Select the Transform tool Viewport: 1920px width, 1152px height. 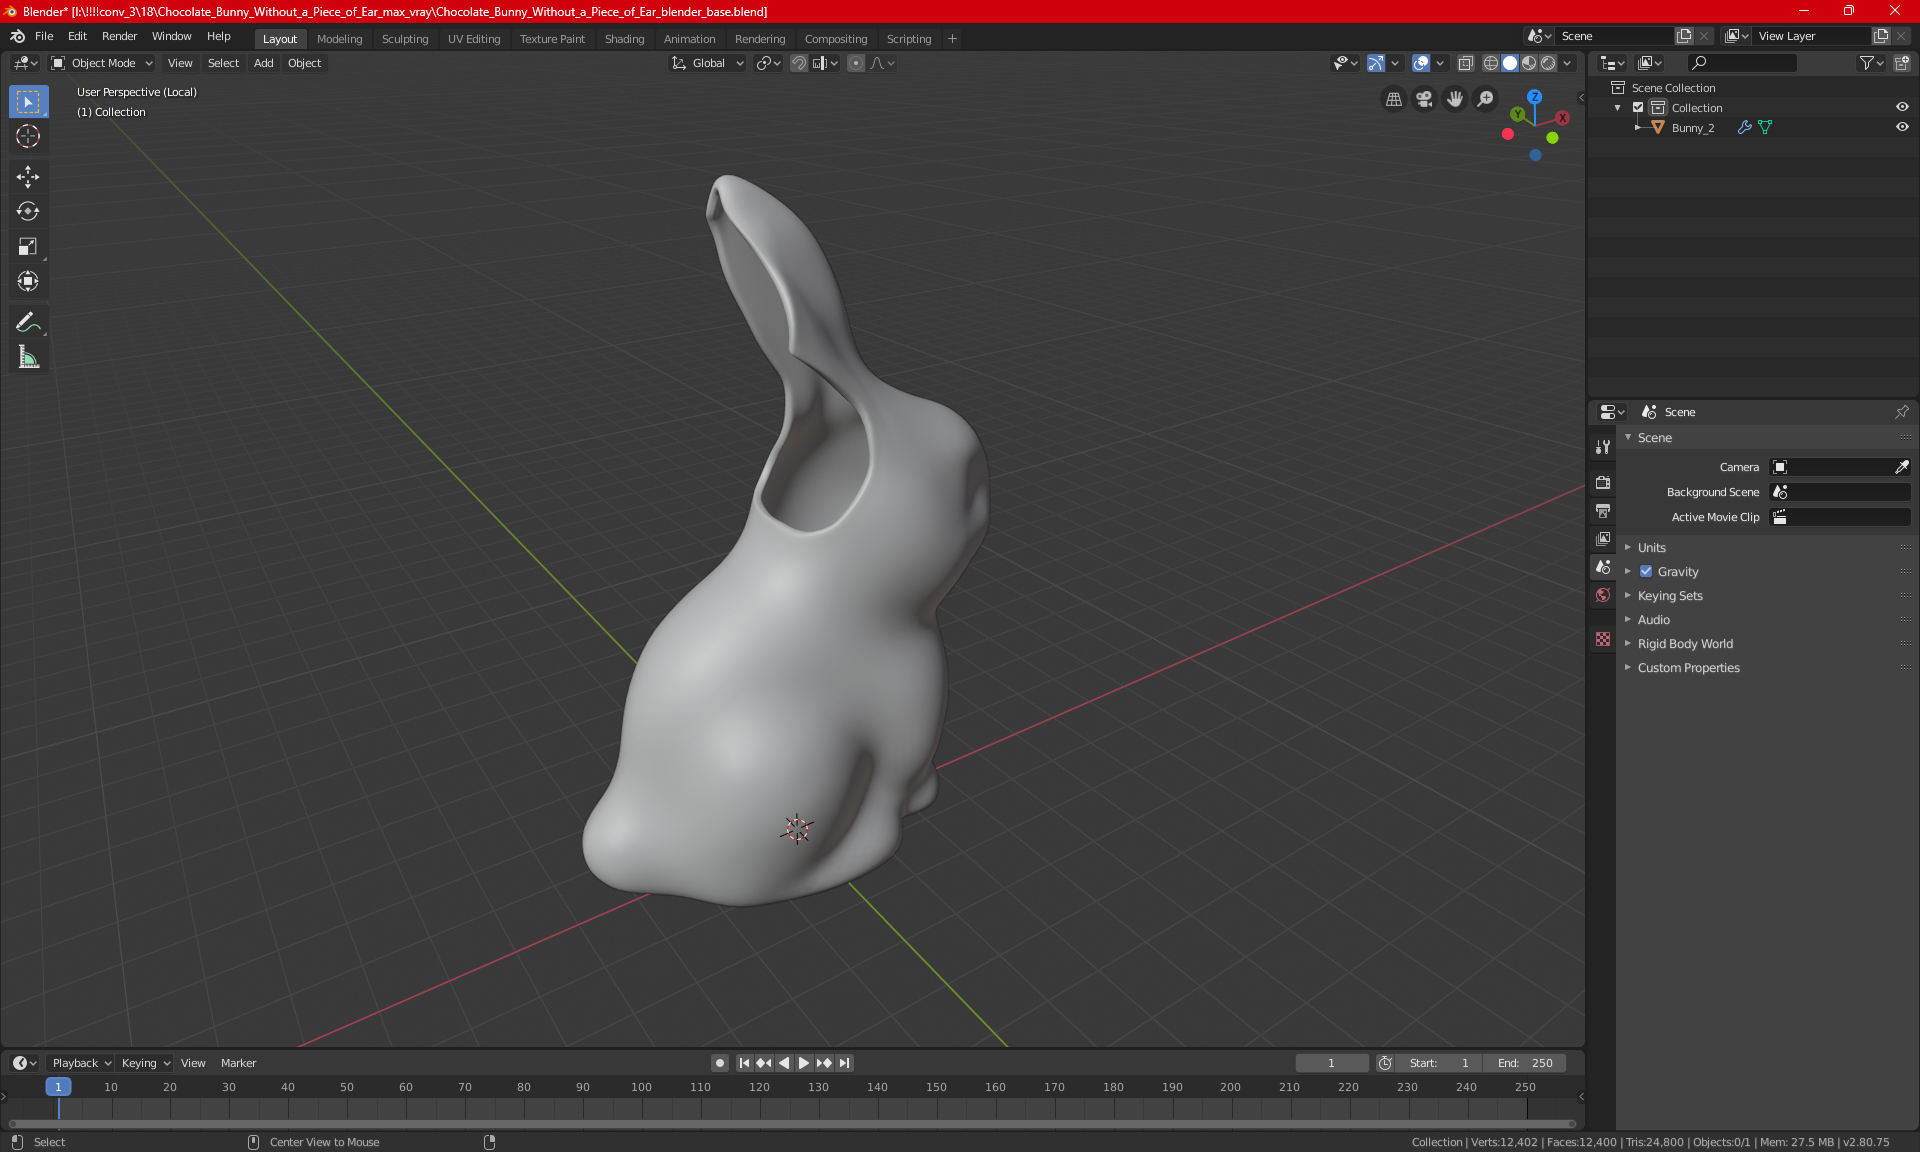[x=28, y=282]
